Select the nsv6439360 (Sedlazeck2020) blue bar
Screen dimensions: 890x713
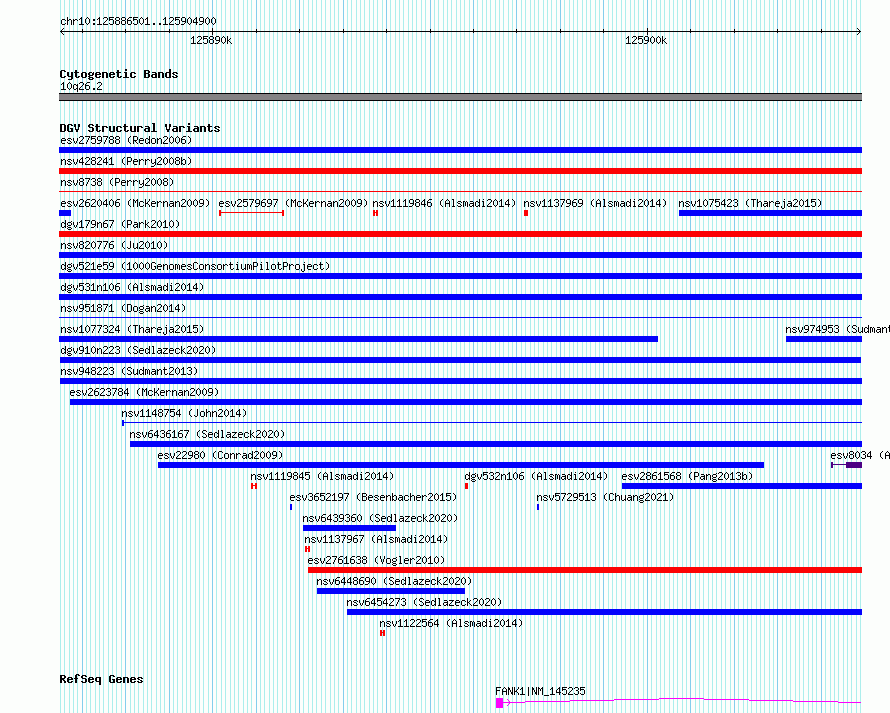point(350,528)
